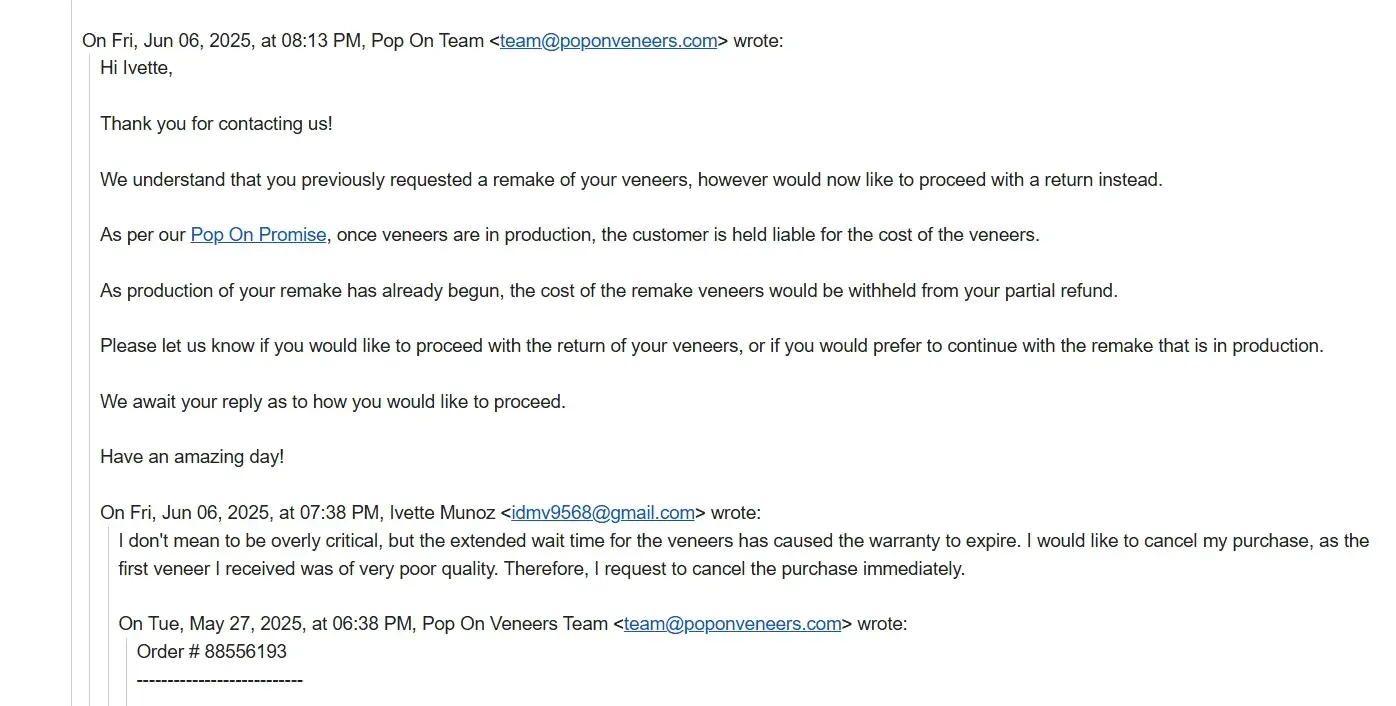Click team@poponveneers.com link in Pop On Team header
The height and width of the screenshot is (706, 1396).
click(x=608, y=41)
